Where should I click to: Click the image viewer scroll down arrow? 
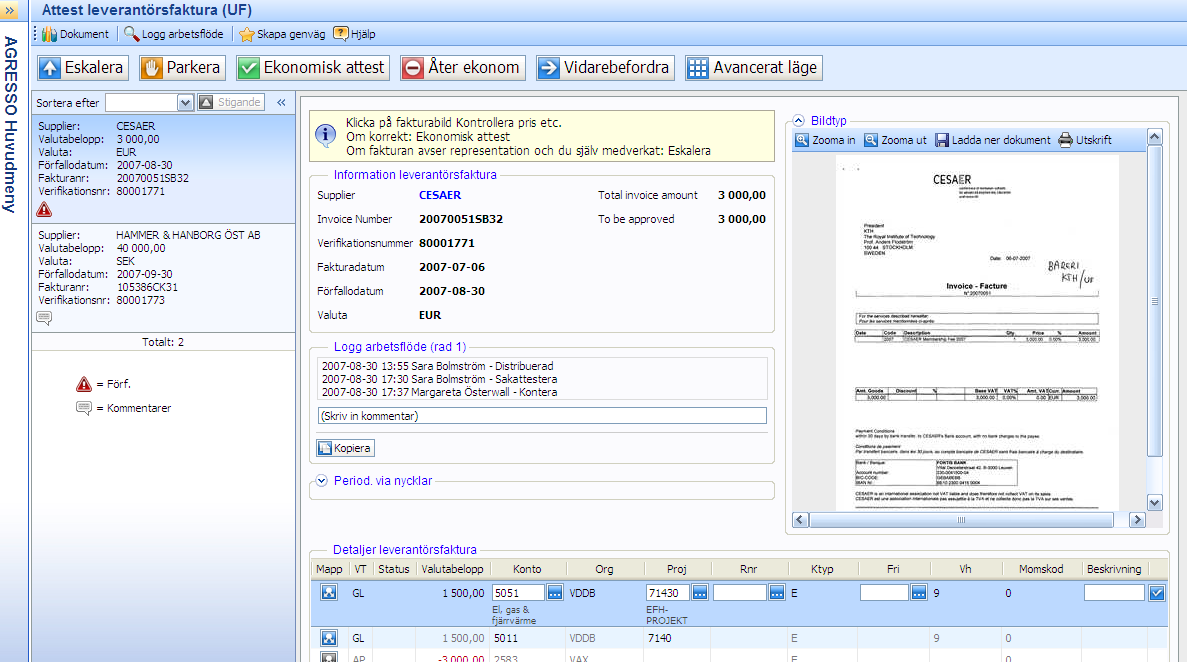(x=1154, y=502)
